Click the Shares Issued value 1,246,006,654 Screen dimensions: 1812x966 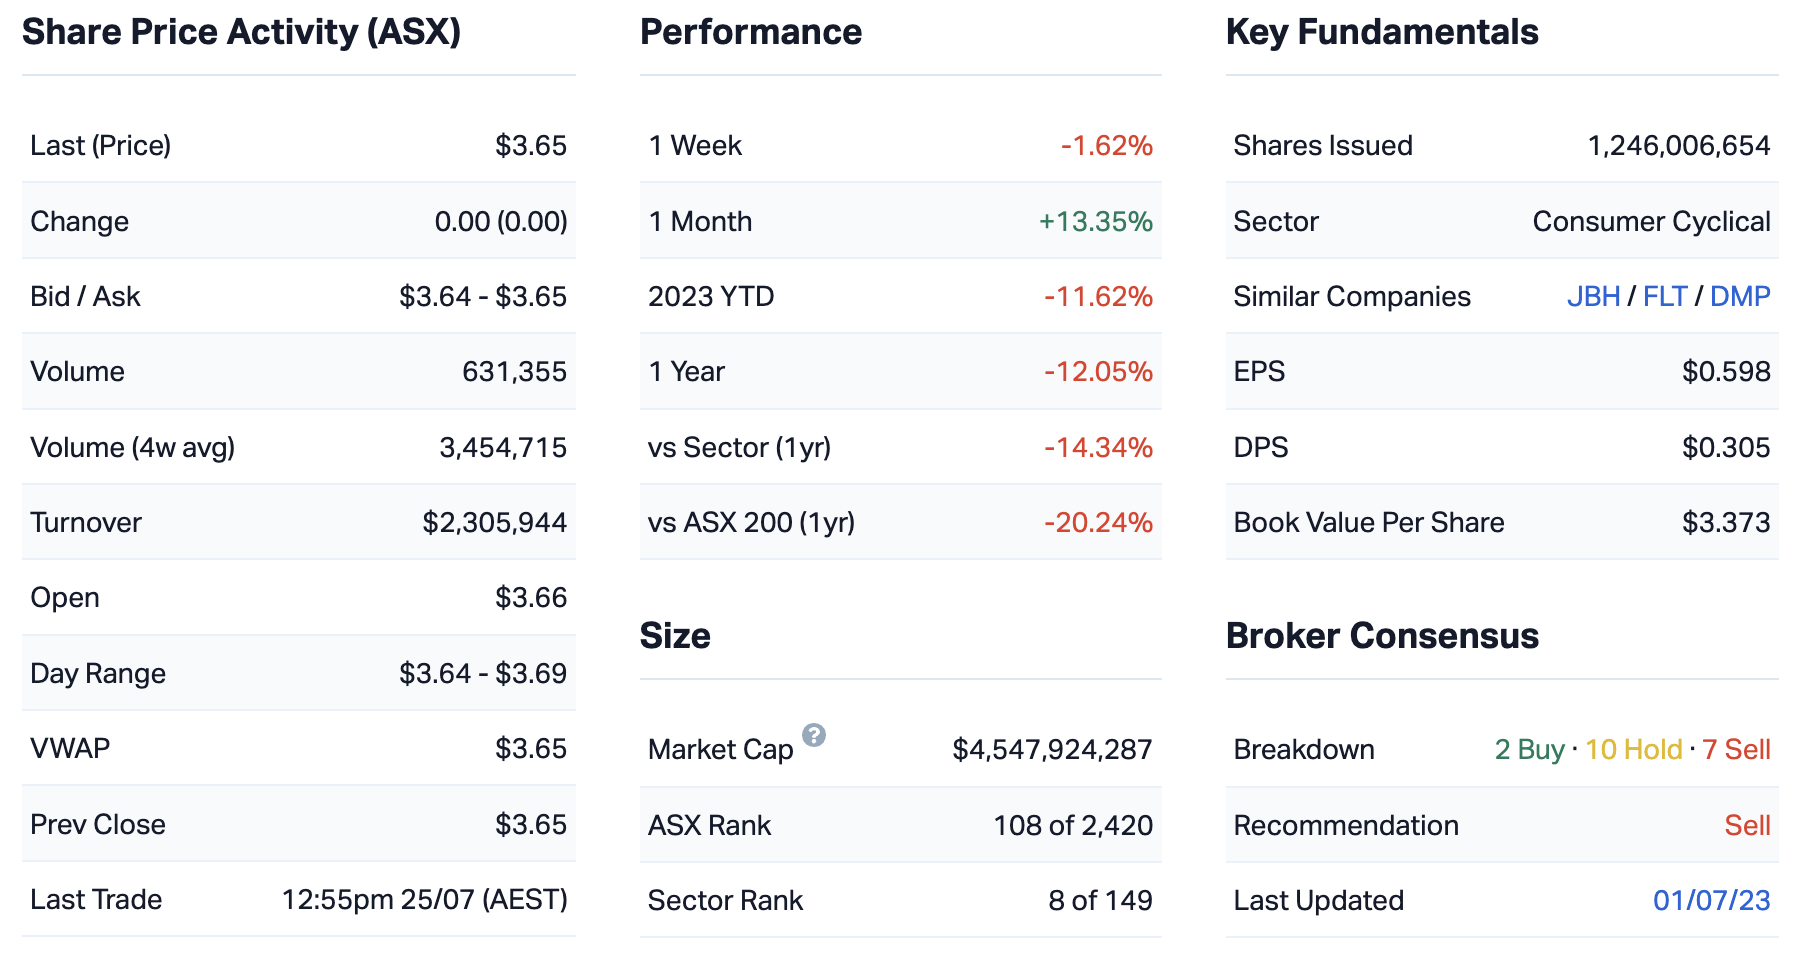click(1679, 146)
